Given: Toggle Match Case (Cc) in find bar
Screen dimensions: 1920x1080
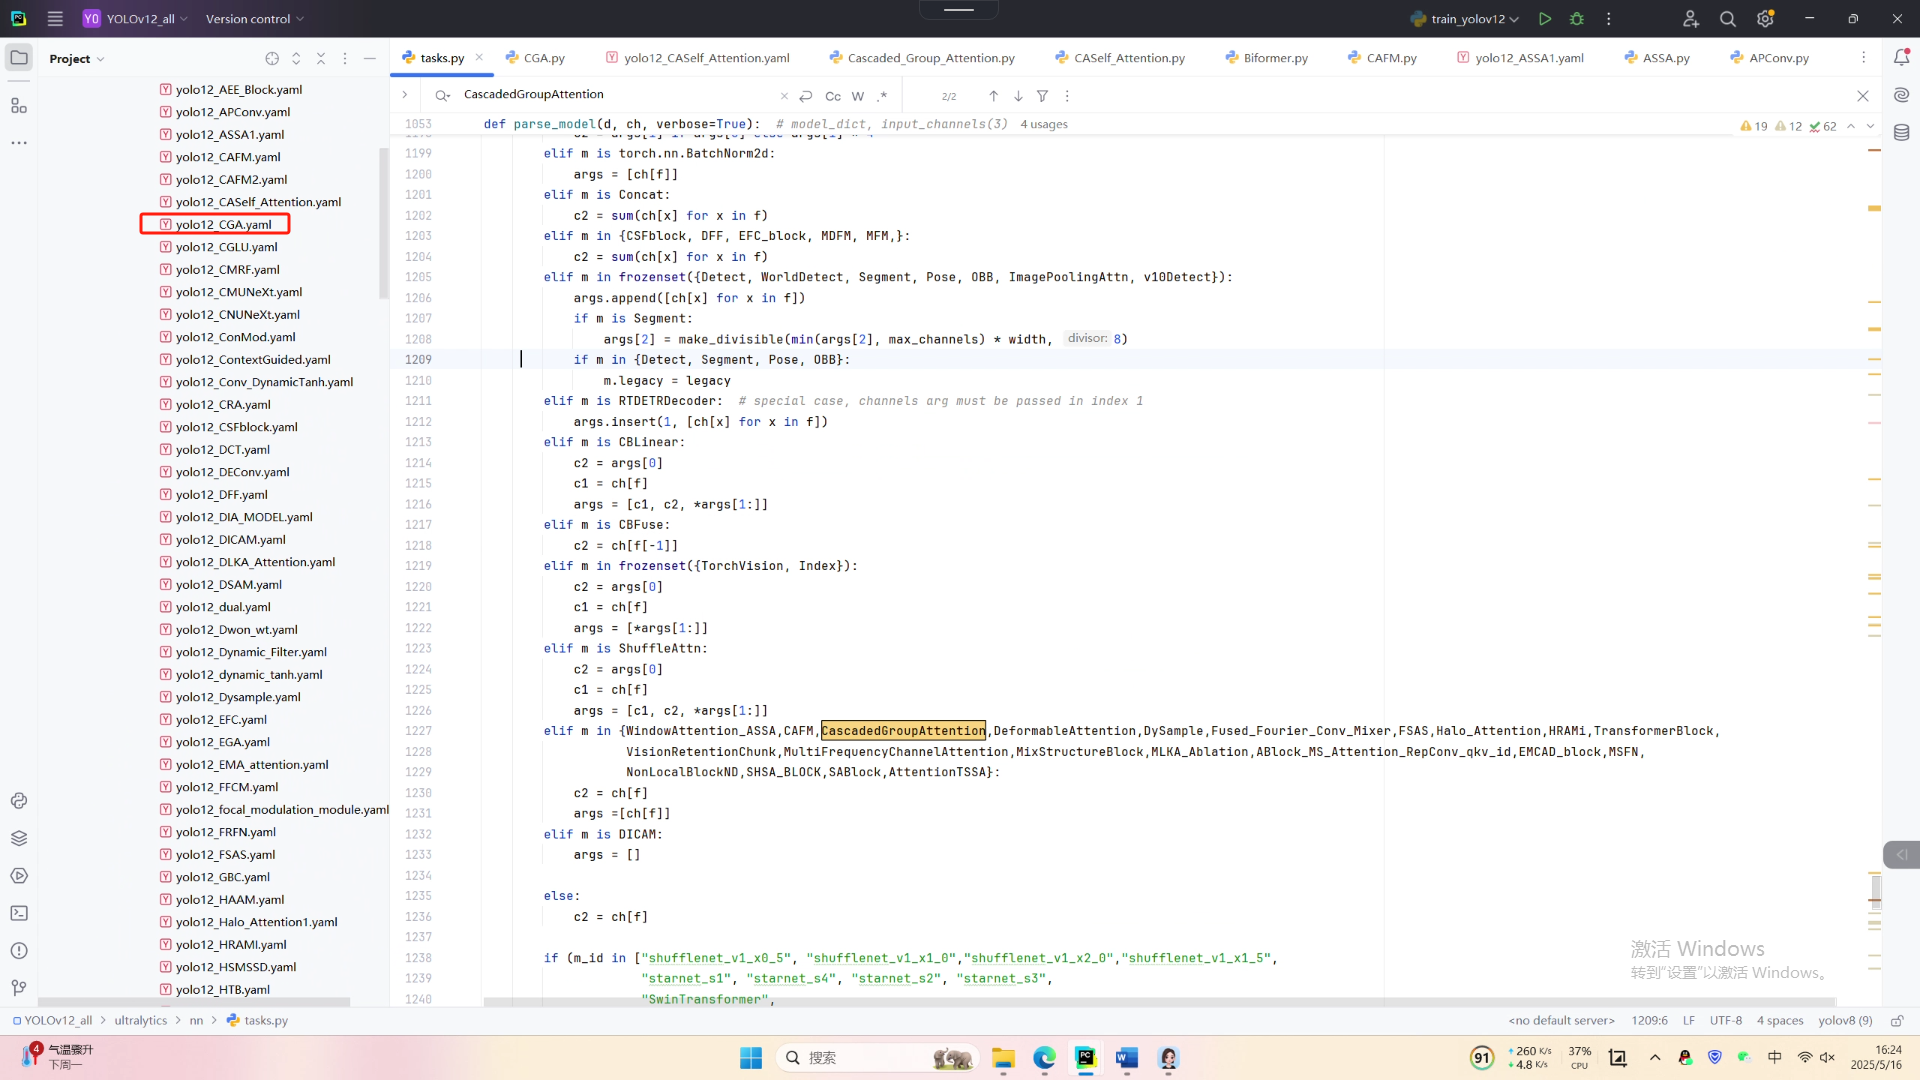Looking at the screenshot, I should click(x=833, y=96).
